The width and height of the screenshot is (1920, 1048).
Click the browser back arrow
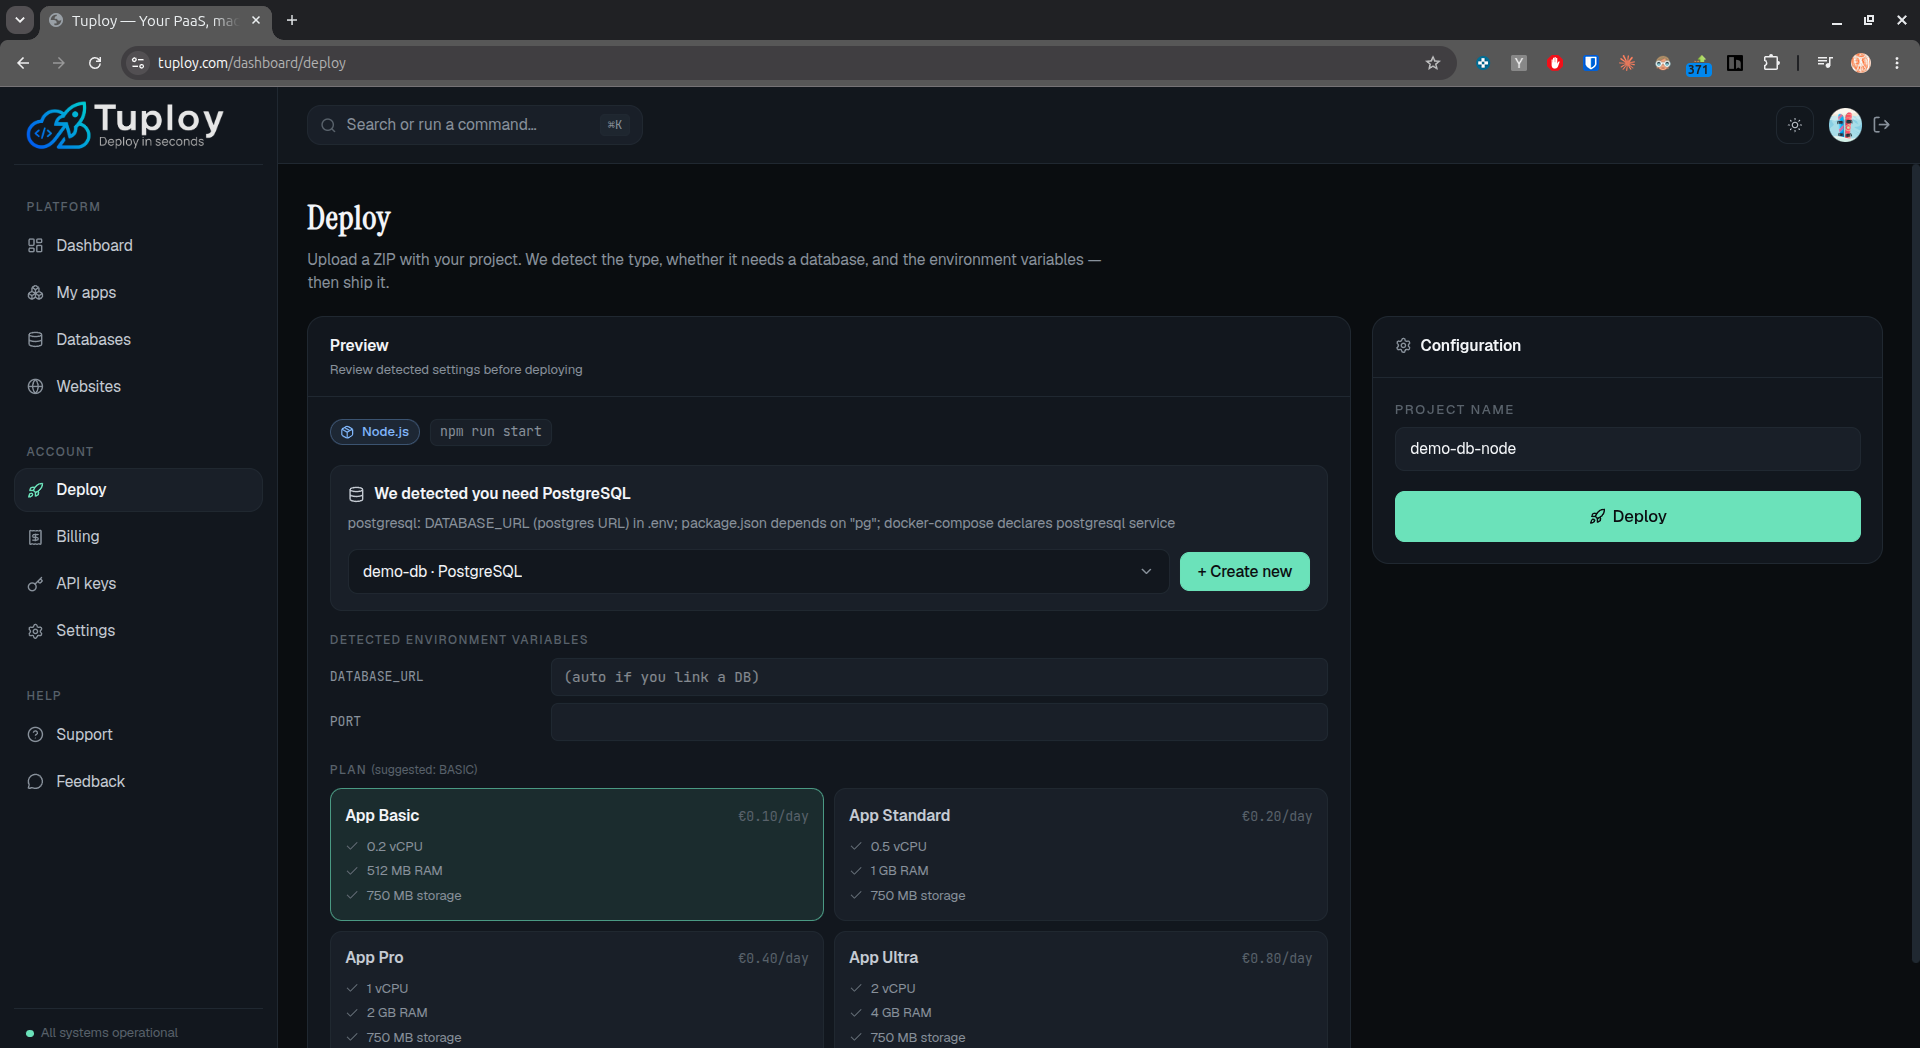point(23,63)
